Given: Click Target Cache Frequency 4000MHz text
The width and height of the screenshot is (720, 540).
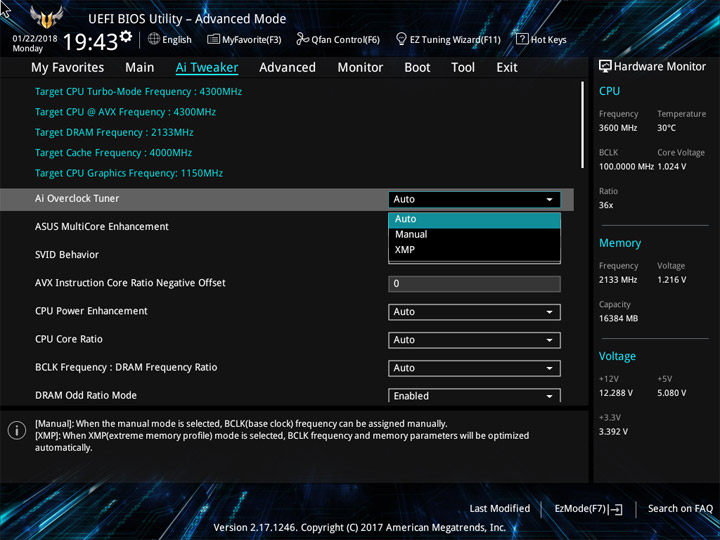Looking at the screenshot, I should [x=113, y=153].
